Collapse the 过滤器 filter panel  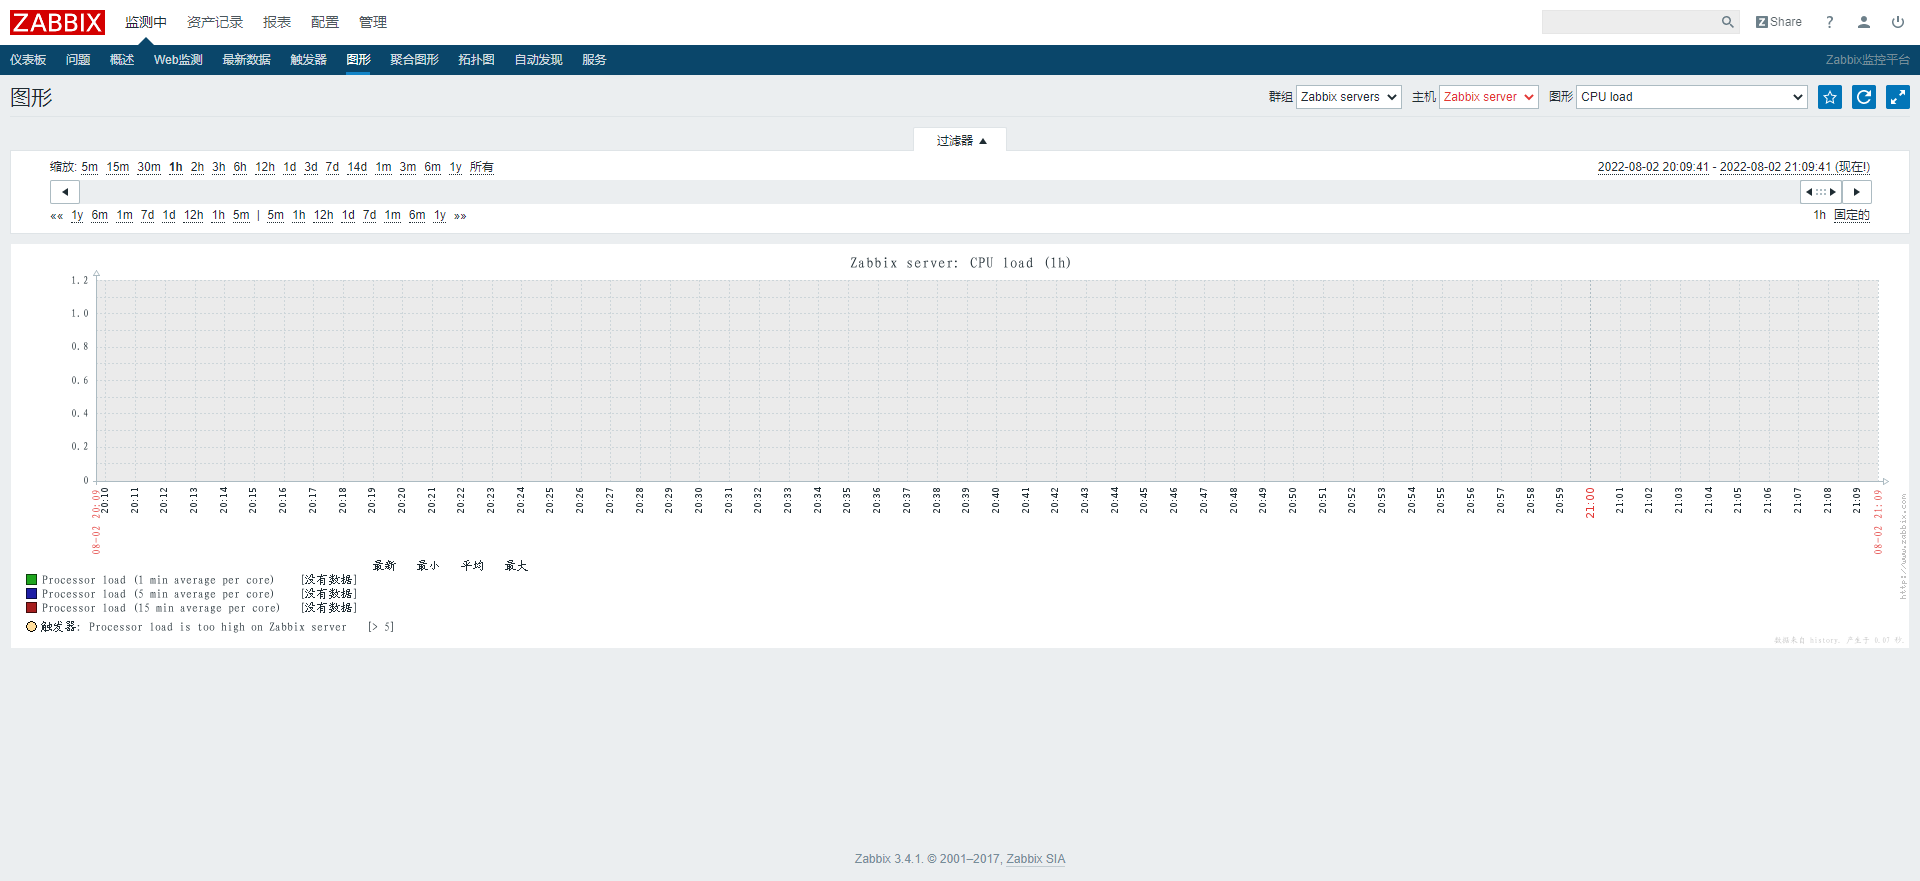pos(960,141)
